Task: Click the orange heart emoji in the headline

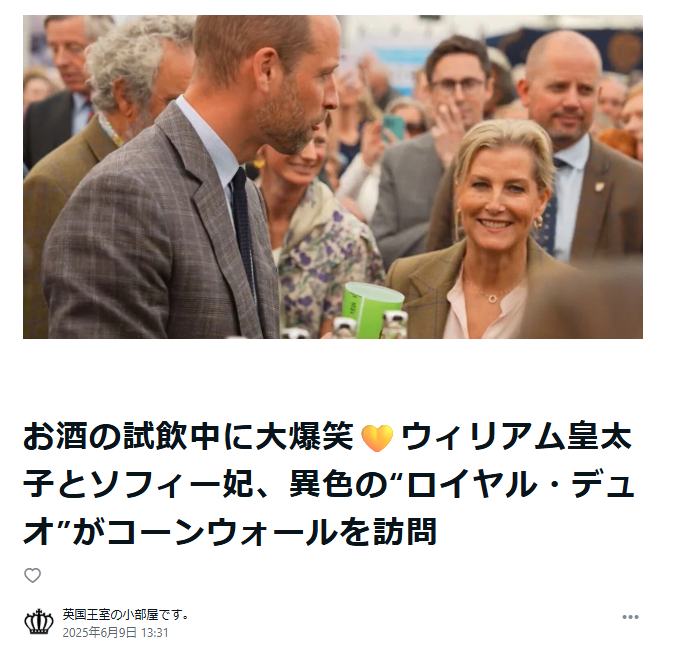Action: tap(377, 437)
